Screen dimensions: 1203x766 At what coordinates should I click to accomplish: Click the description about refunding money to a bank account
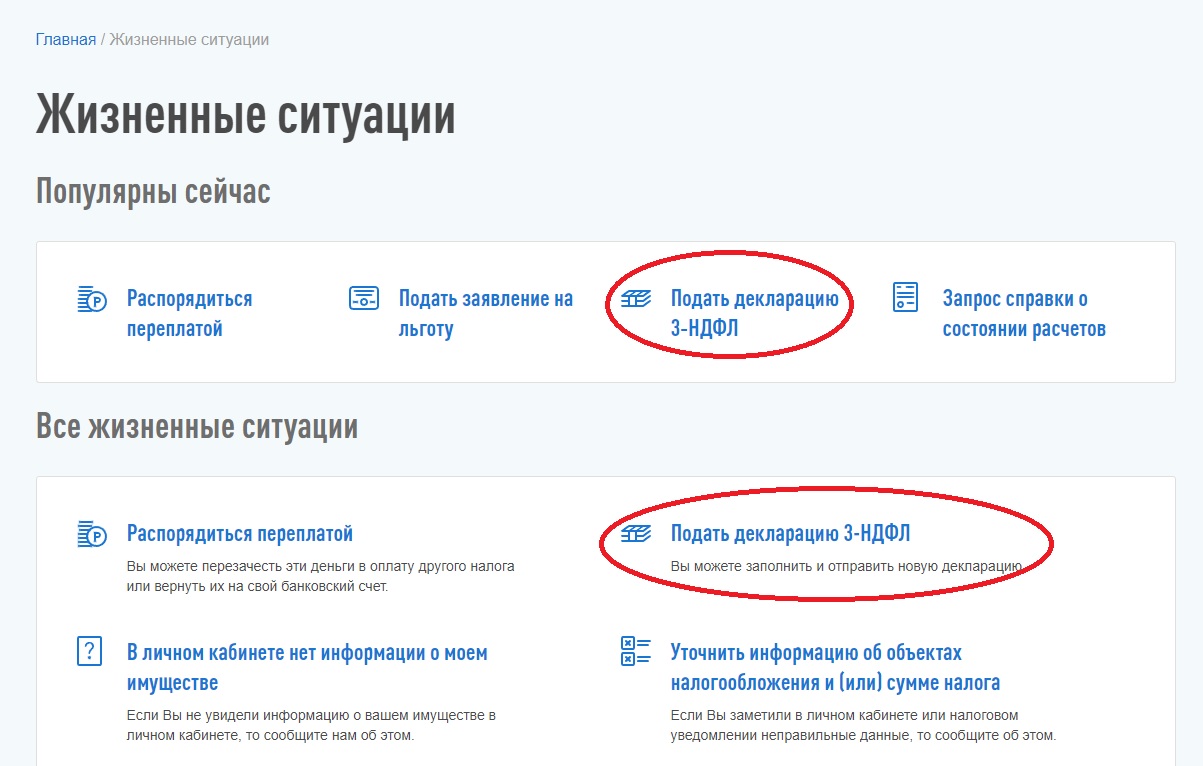tap(320, 576)
